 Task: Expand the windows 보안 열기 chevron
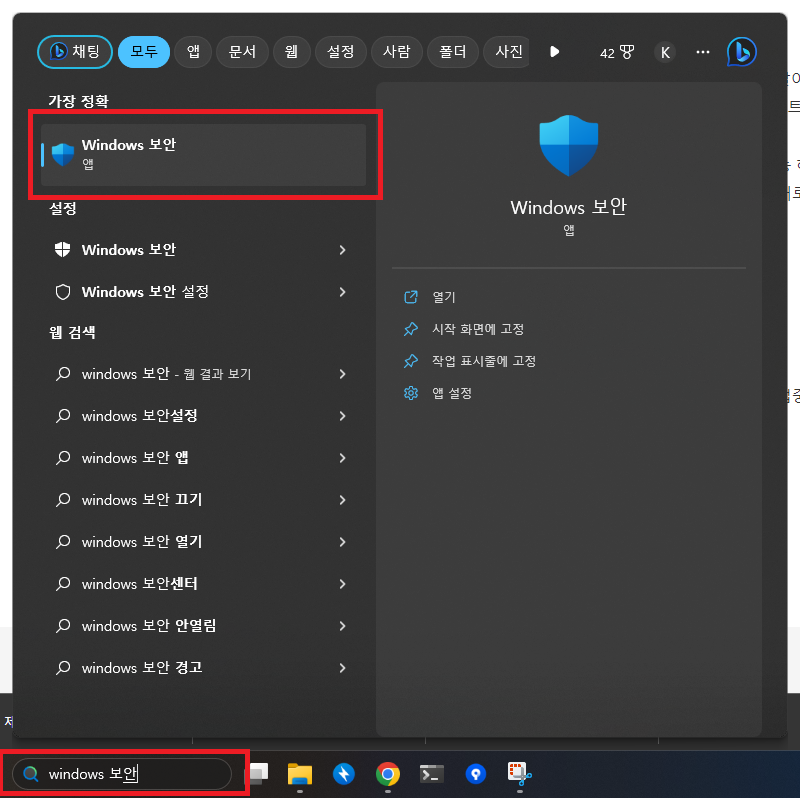coord(342,541)
